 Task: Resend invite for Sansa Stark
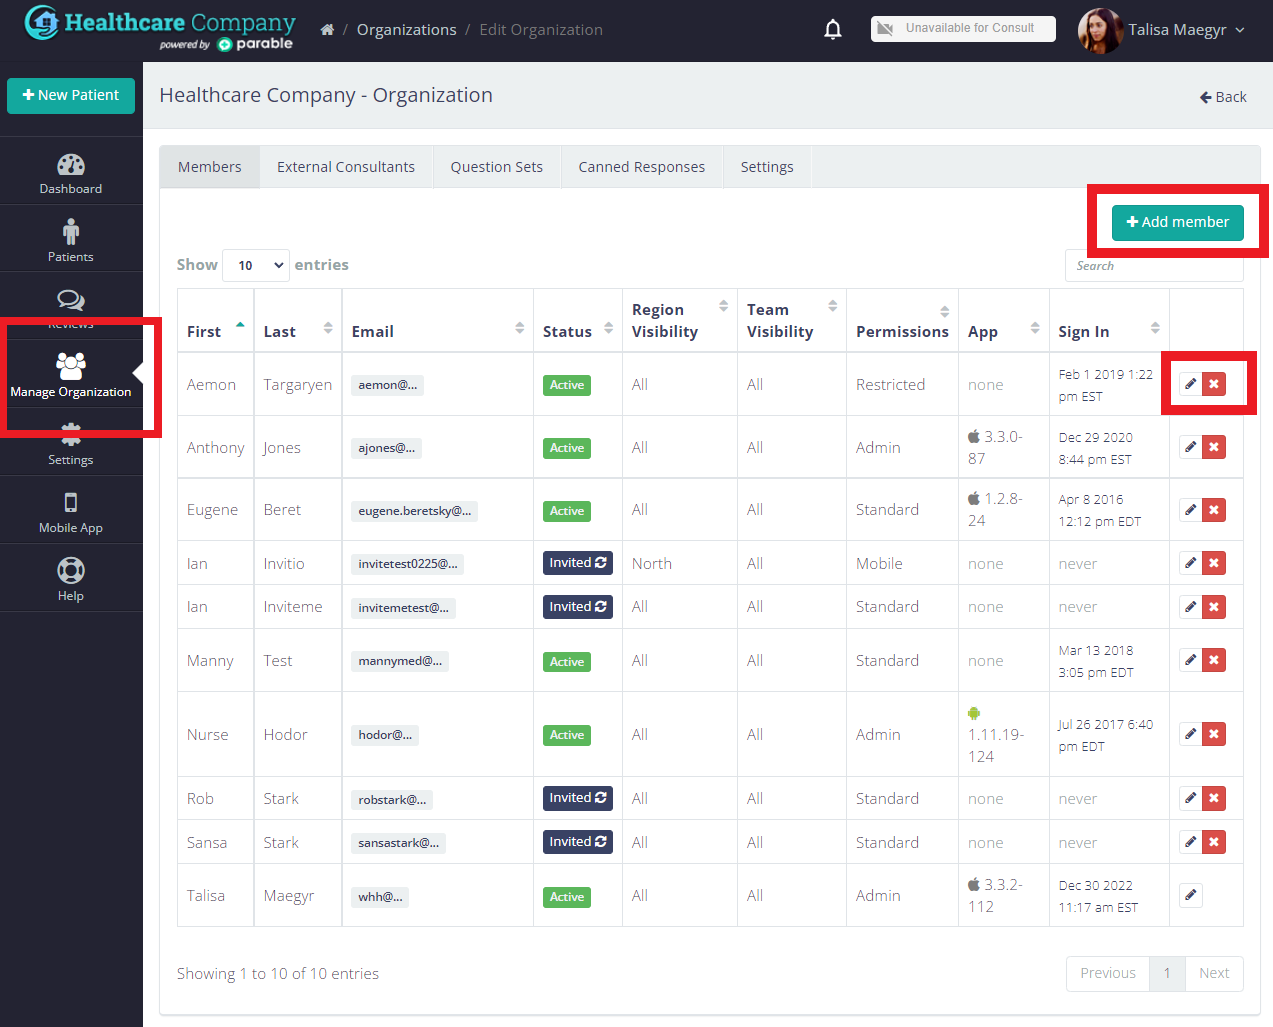pos(578,842)
